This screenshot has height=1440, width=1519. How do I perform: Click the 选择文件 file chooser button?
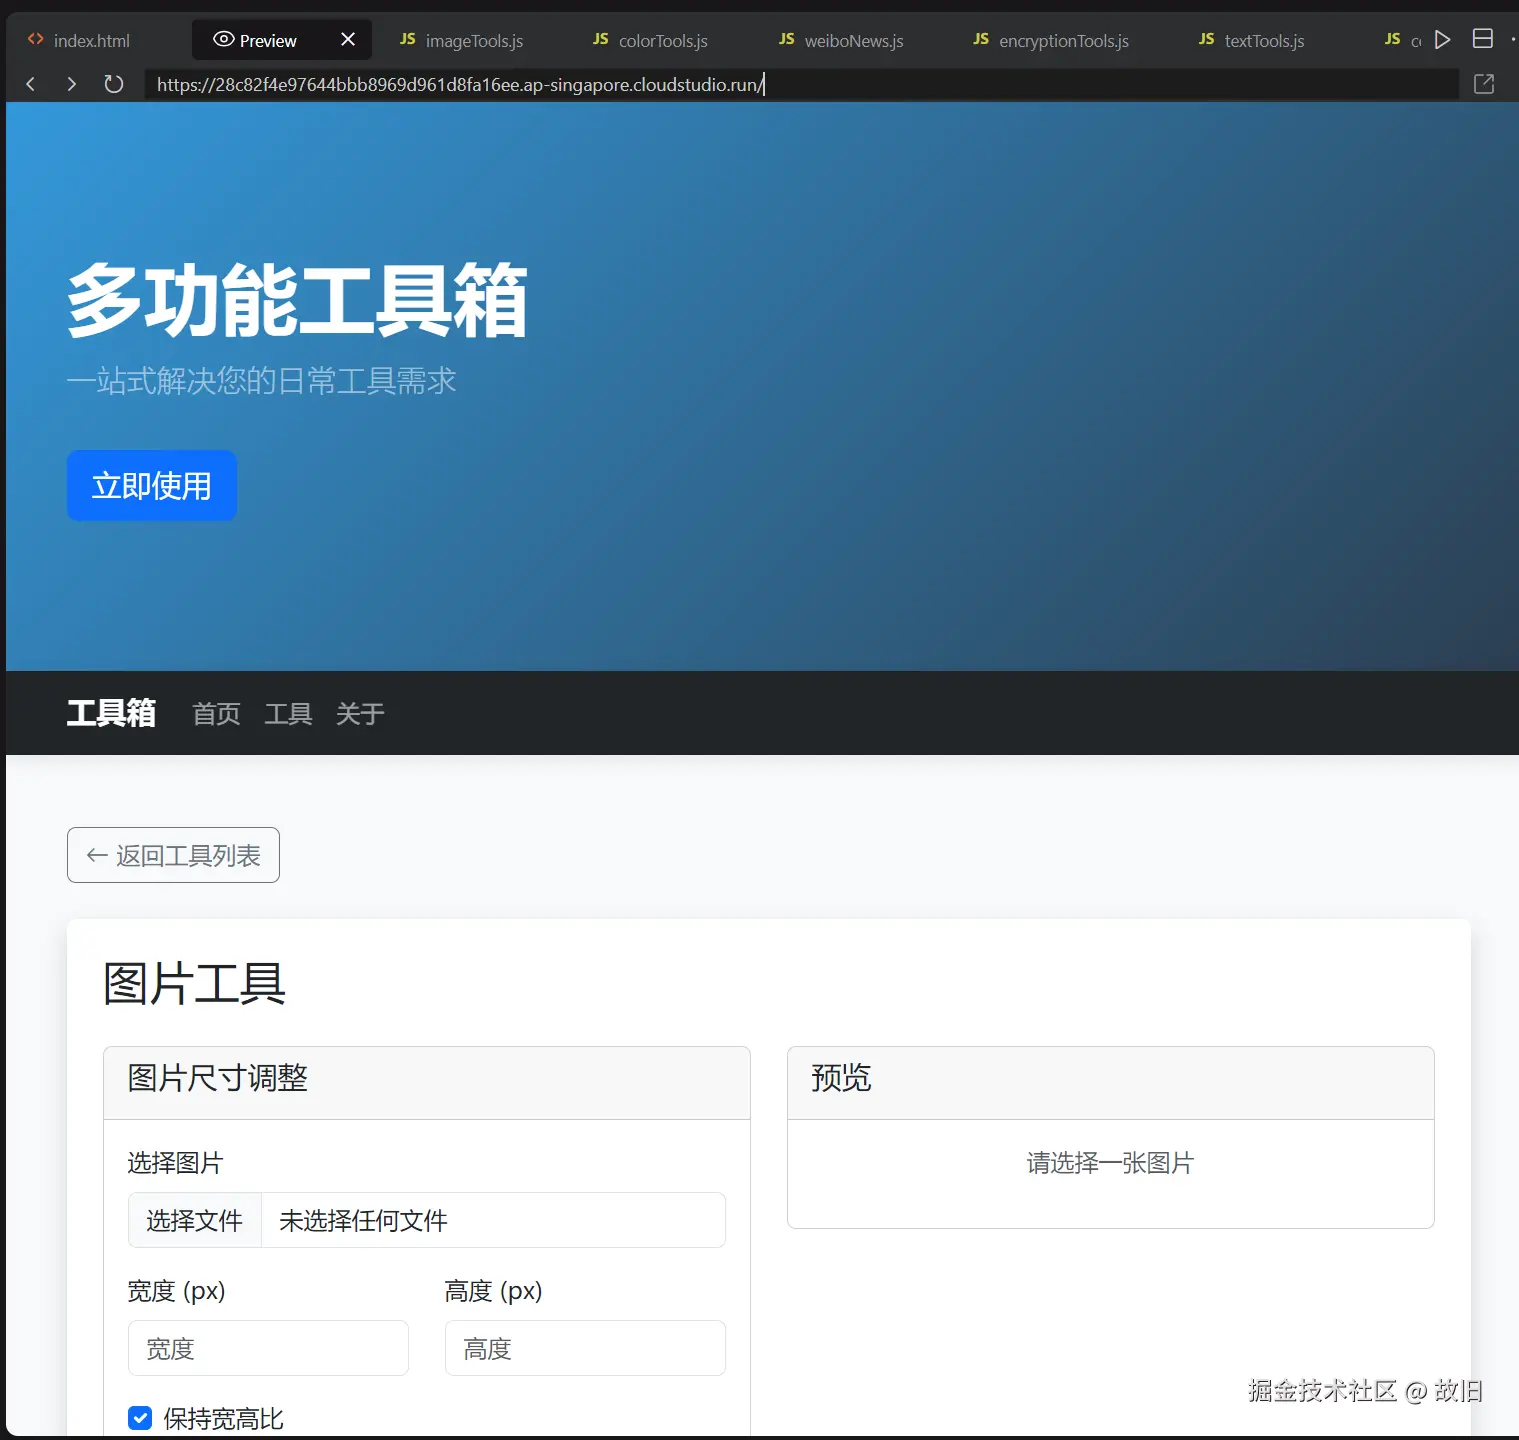(x=195, y=1220)
